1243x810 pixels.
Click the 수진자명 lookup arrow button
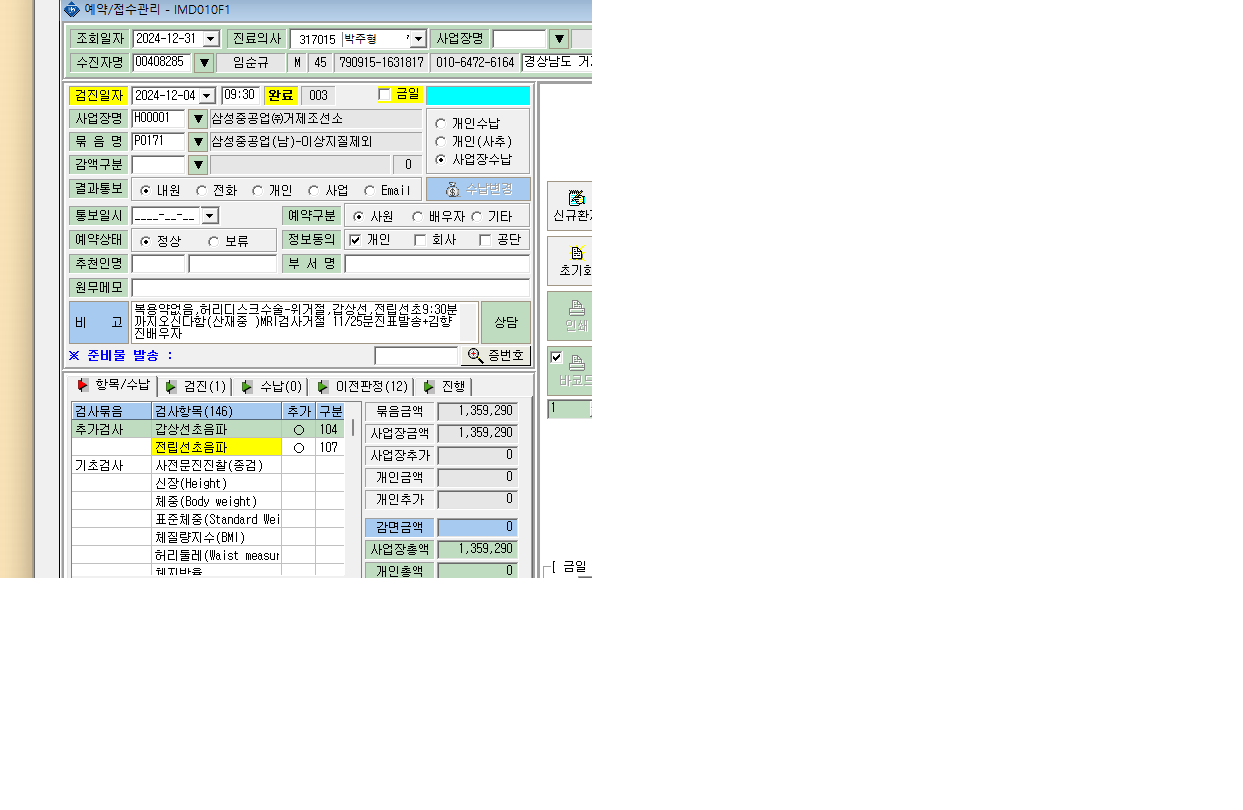click(204, 63)
